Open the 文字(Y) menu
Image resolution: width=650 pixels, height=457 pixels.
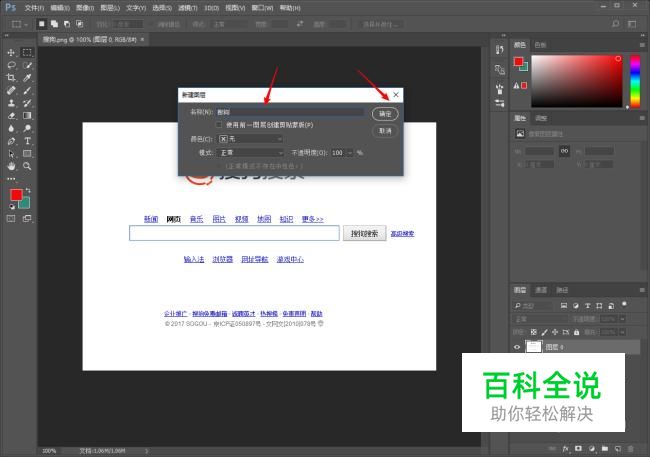click(136, 8)
